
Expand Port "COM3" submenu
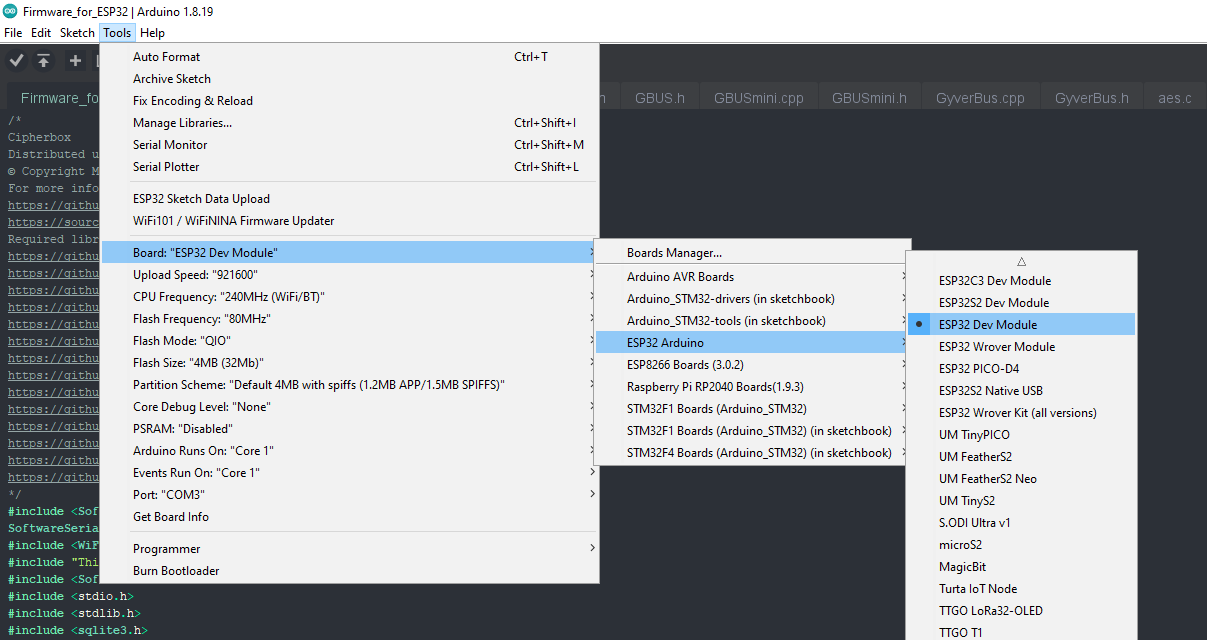point(350,495)
